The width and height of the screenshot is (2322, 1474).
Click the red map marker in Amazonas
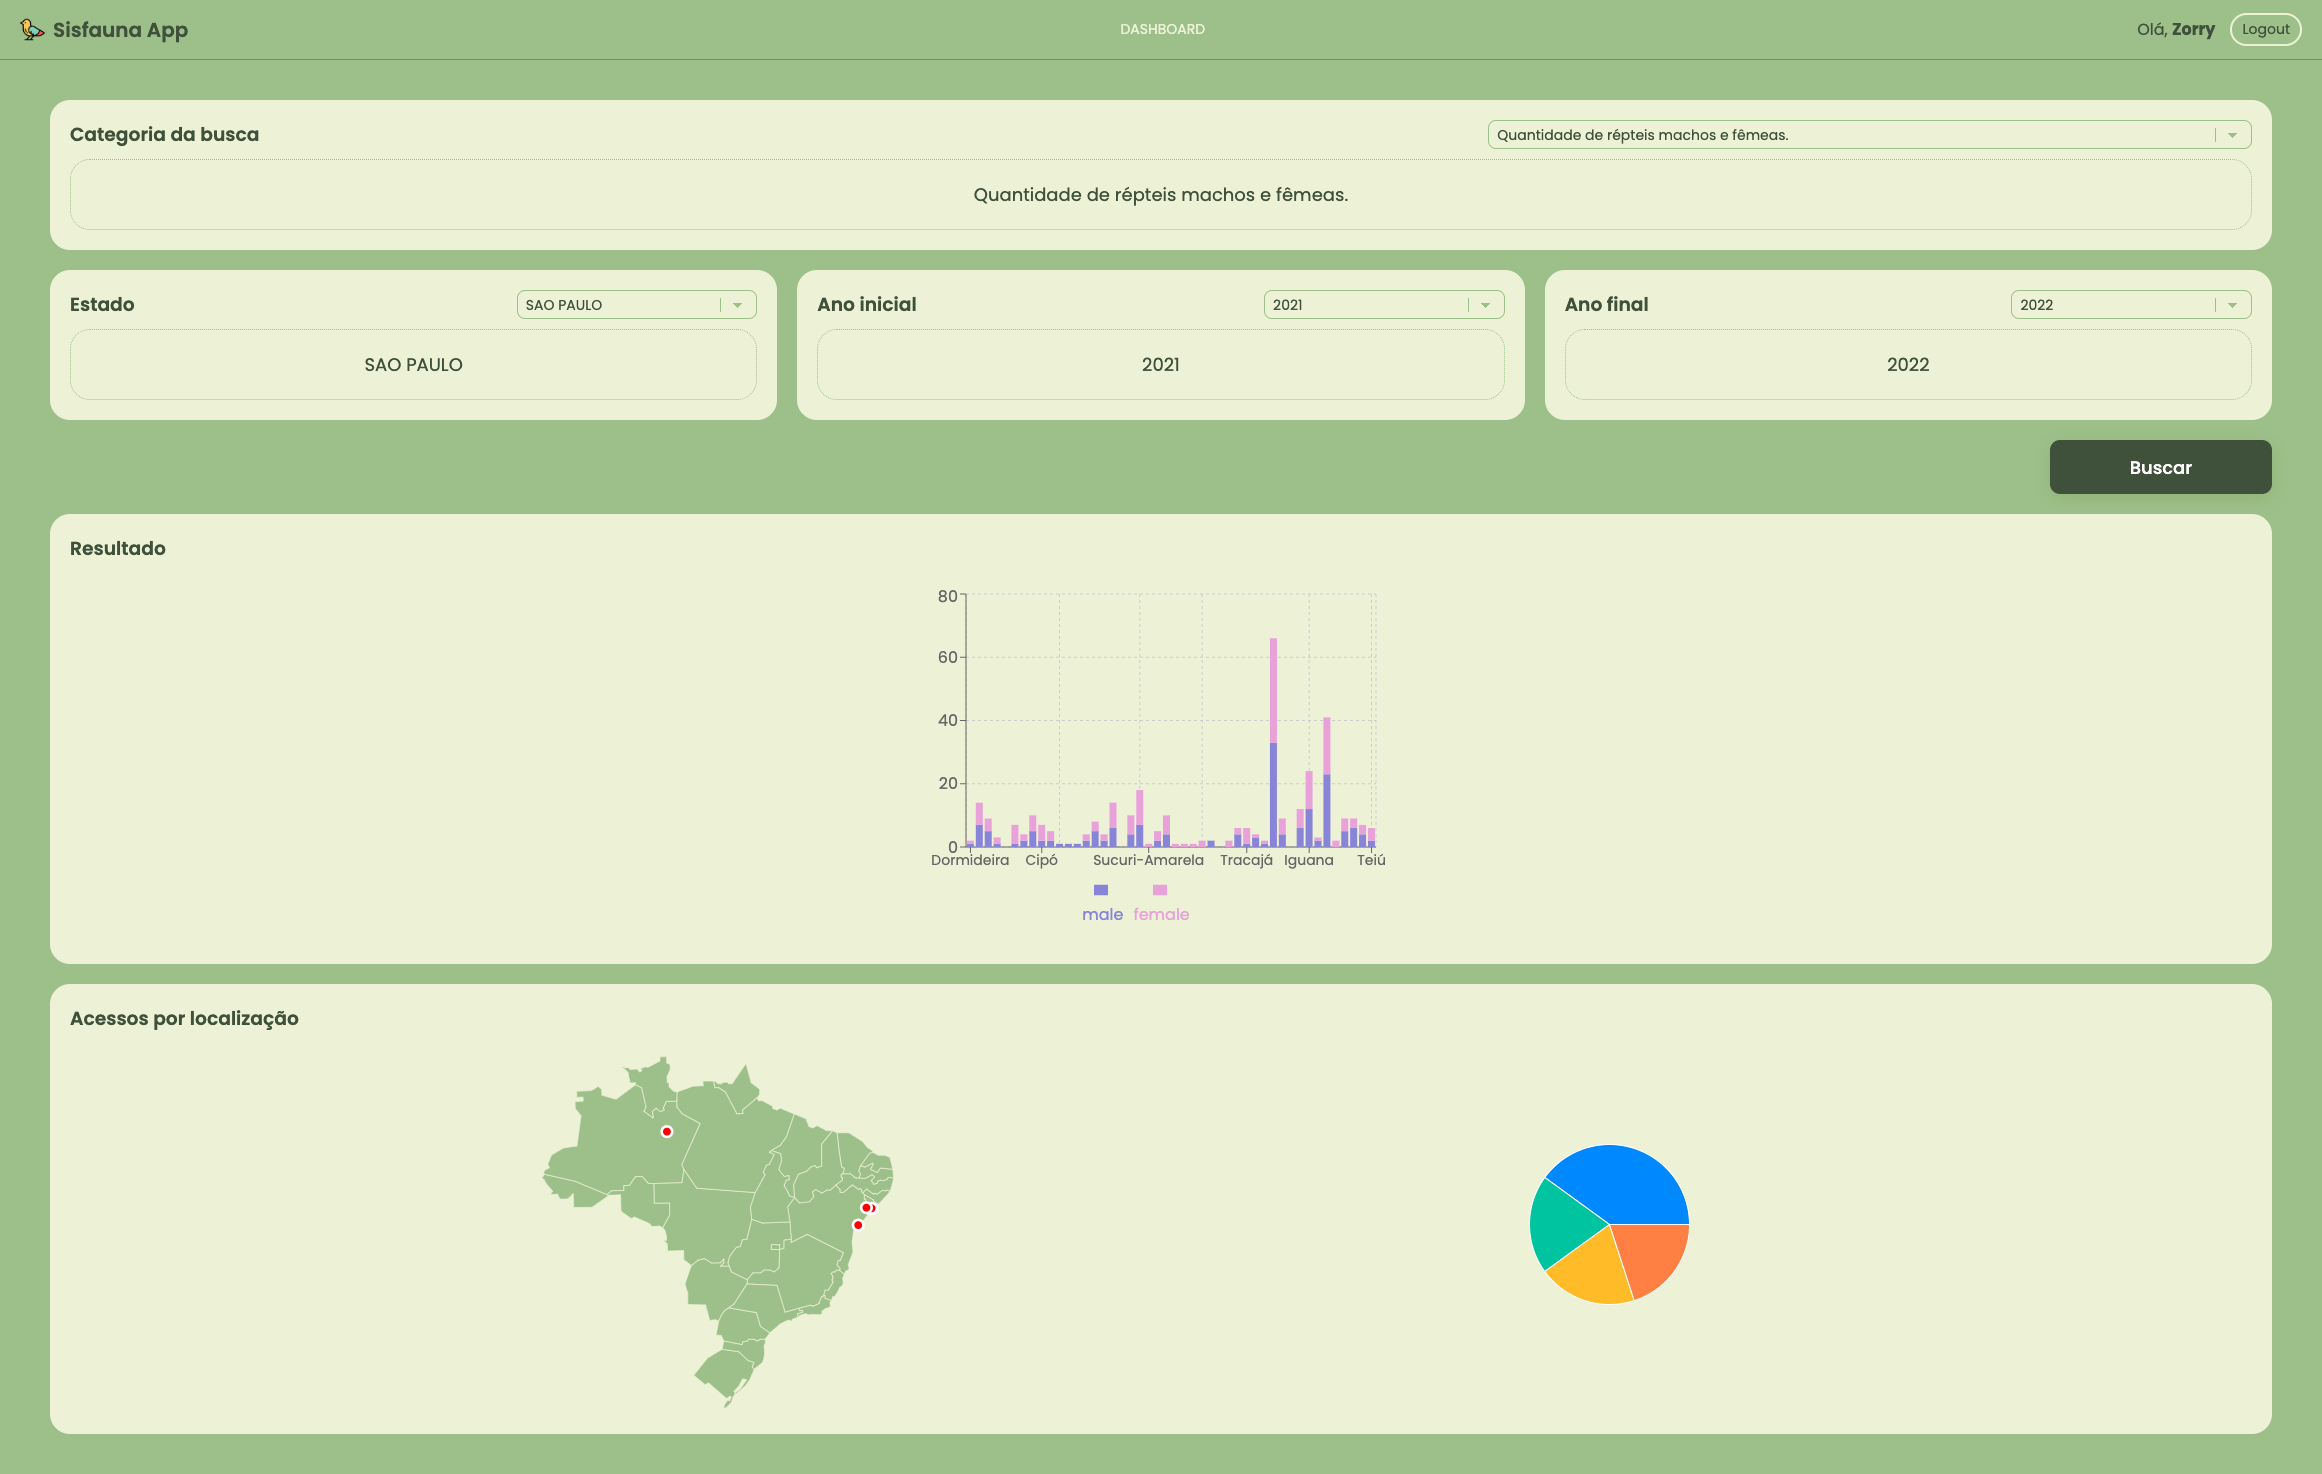(667, 1132)
